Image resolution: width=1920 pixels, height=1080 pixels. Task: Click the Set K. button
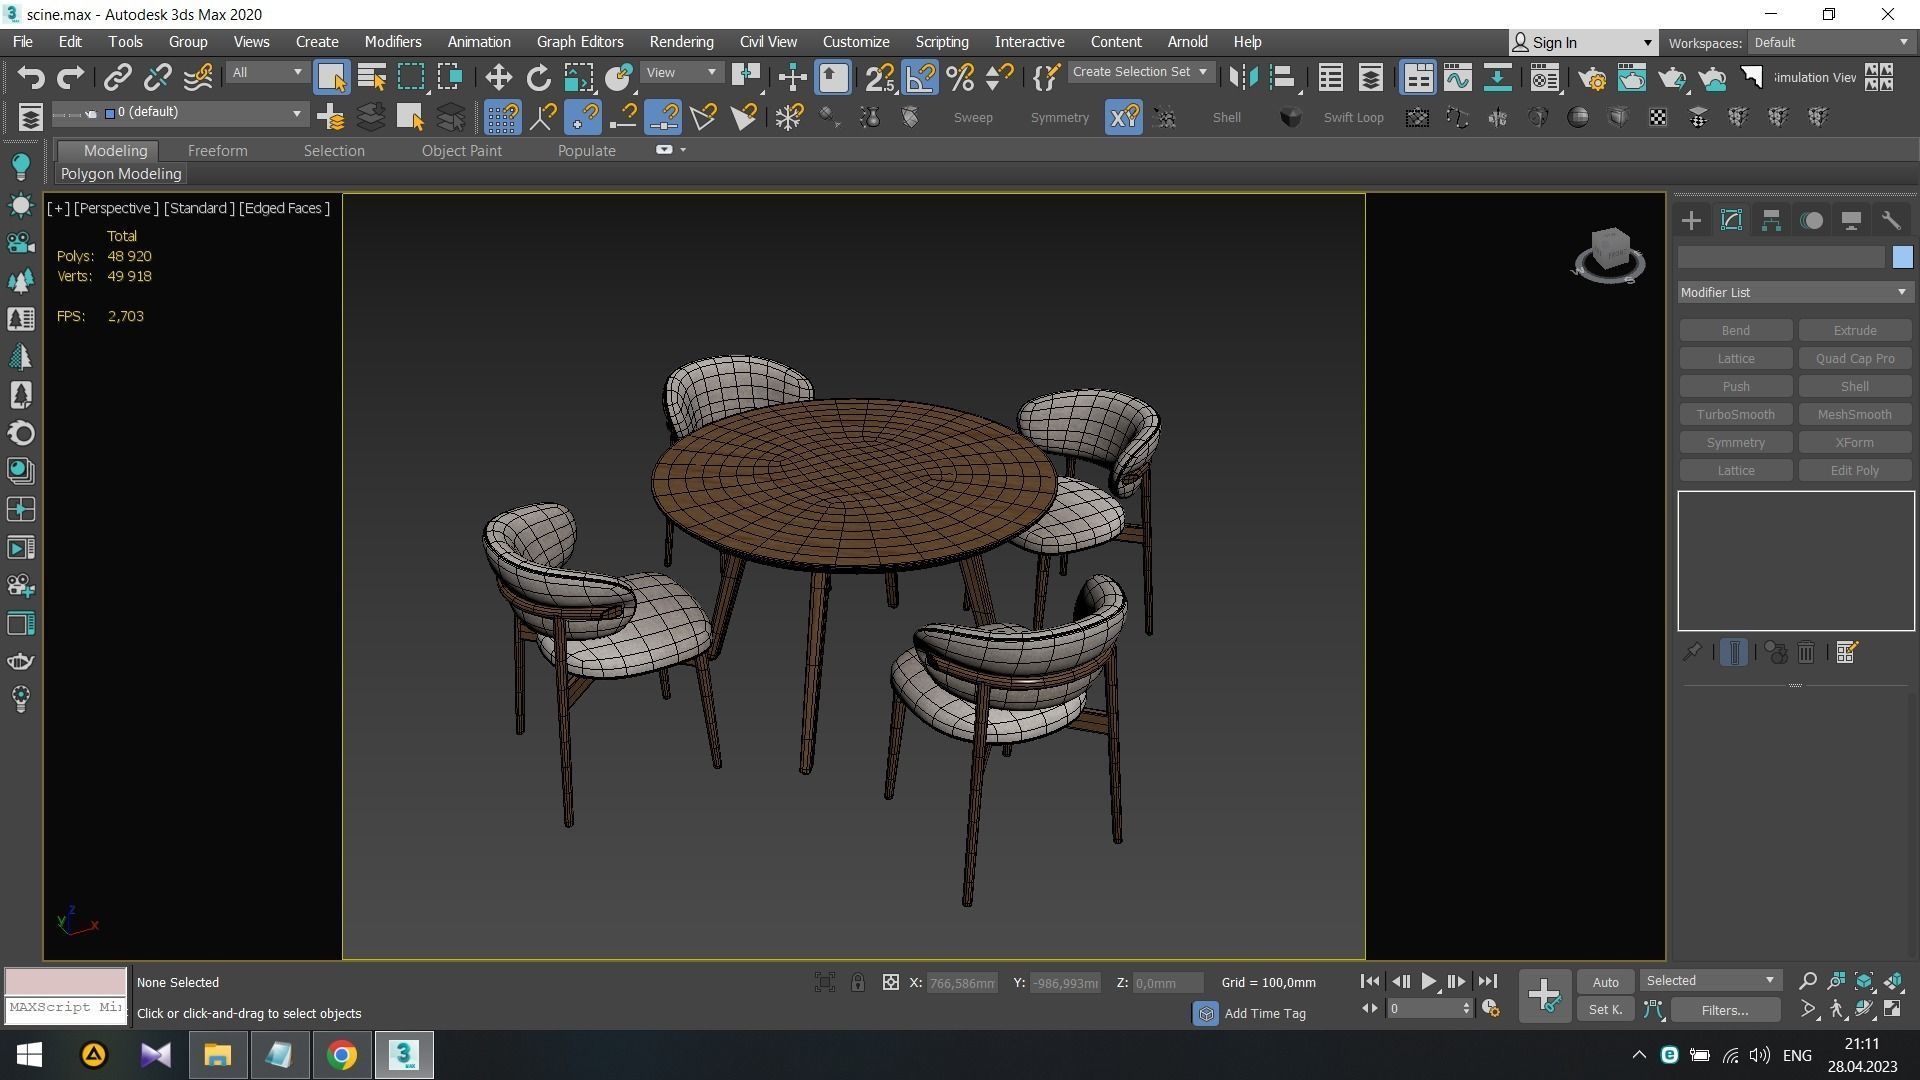(1605, 1010)
